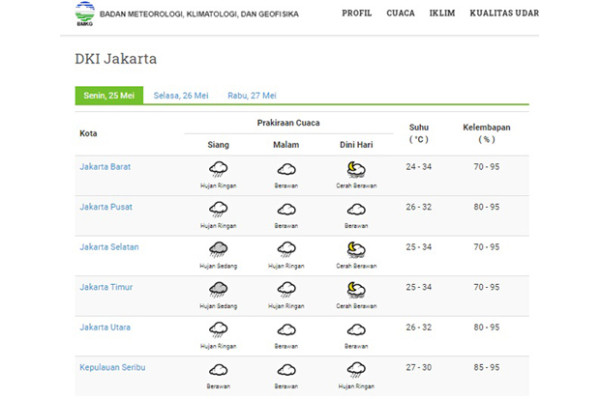600x399 pixels.
Task: Click Jakarta Barat humidity 70 - 95
Action: click(x=486, y=167)
